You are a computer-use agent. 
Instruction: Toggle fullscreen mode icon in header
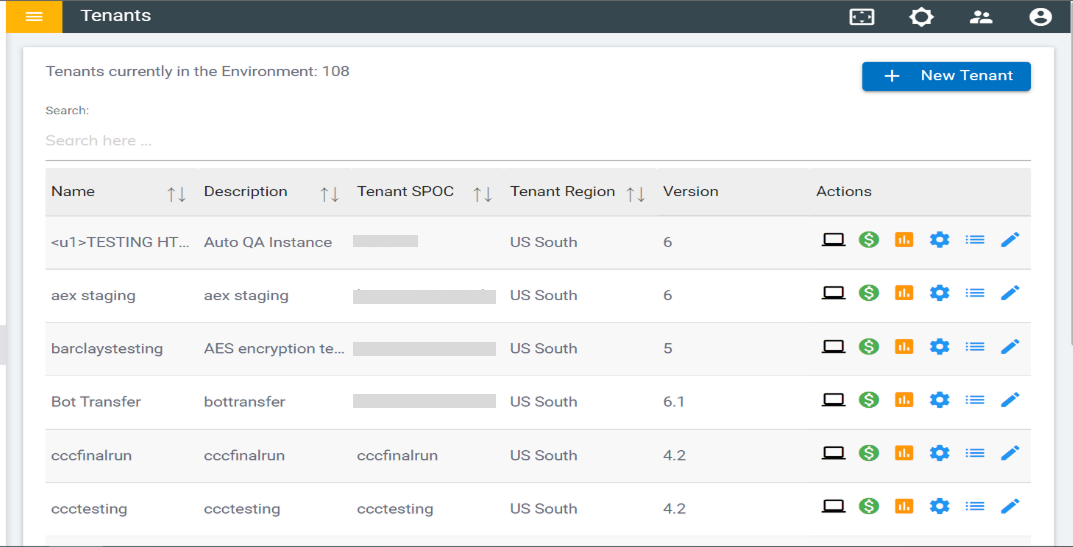coord(861,17)
